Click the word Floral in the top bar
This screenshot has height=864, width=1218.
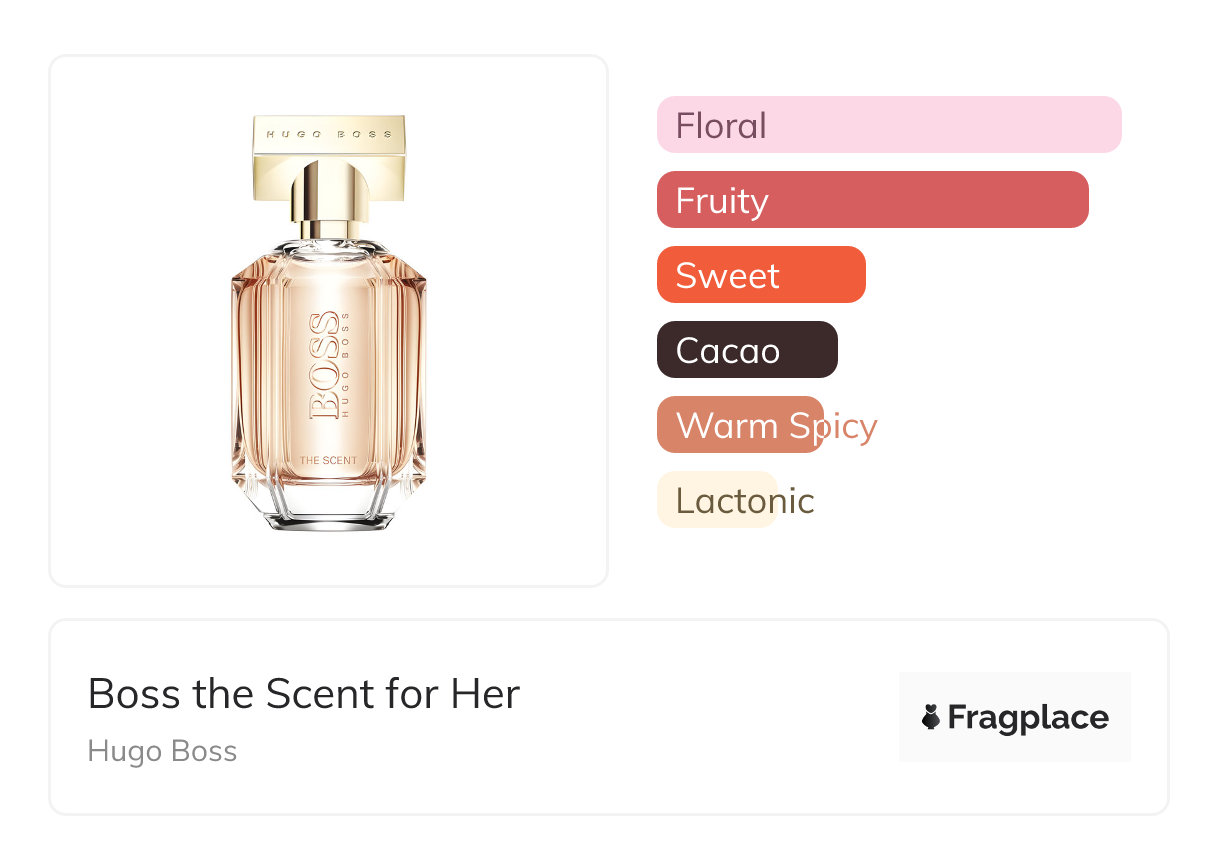(x=721, y=126)
